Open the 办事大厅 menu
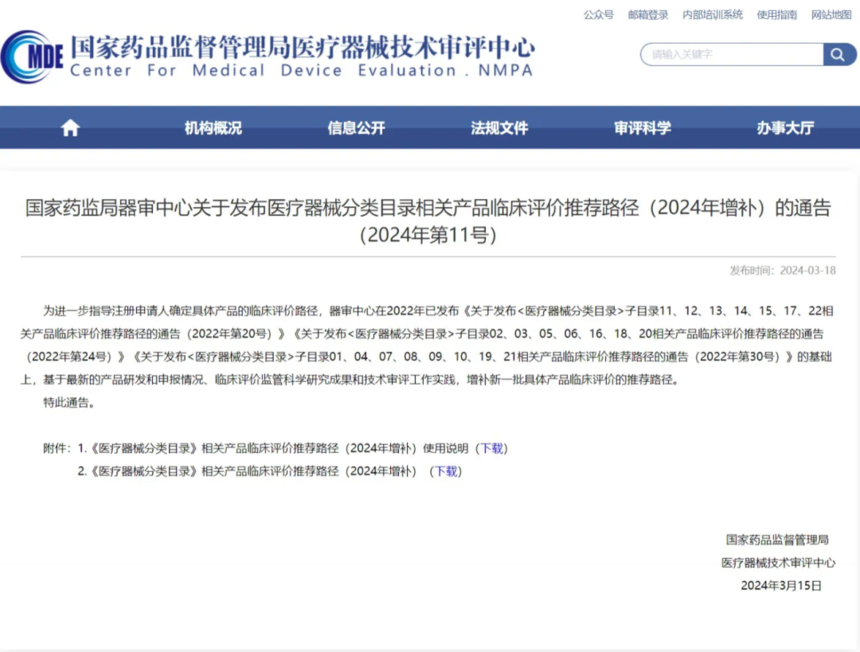Screen dimensions: 860x652 785,128
